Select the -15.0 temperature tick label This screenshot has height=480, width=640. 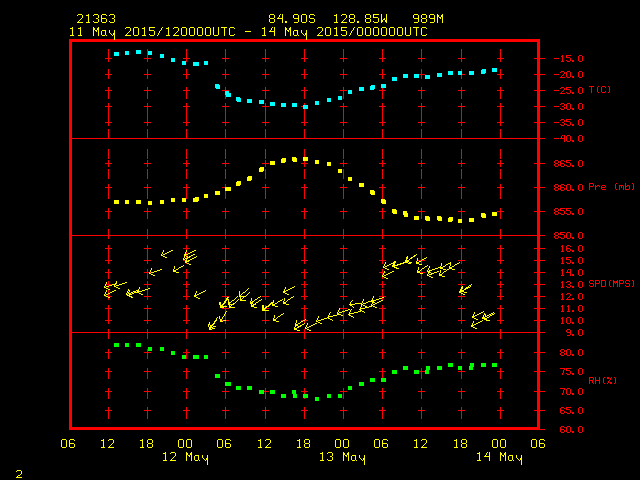pos(569,59)
